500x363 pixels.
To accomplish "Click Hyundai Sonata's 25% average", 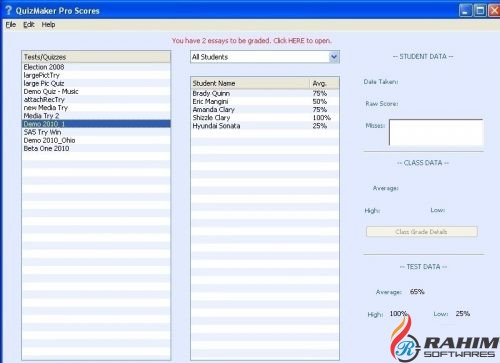I will click(320, 126).
